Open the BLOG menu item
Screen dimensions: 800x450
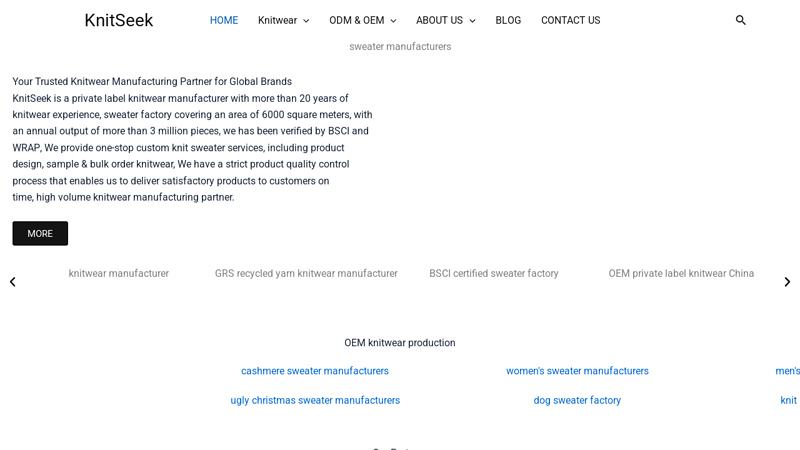click(x=508, y=20)
